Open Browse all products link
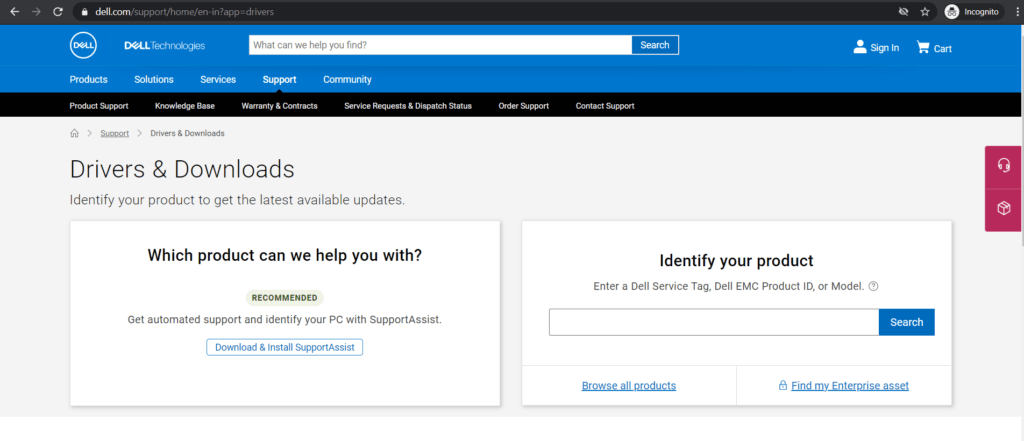 (x=629, y=385)
